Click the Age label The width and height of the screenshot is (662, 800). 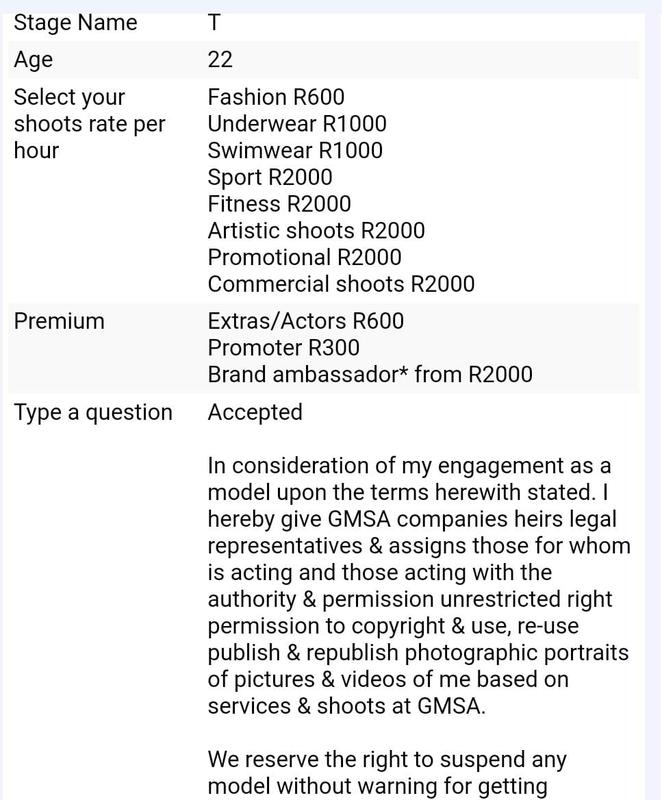[x=33, y=60]
